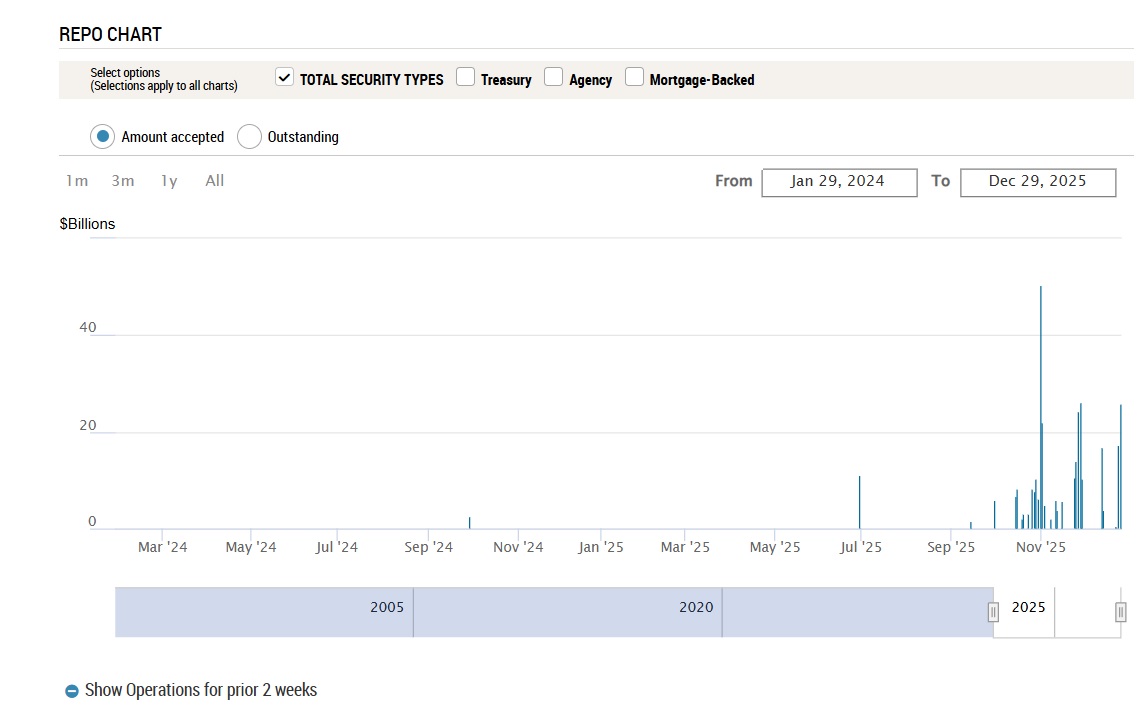Uncheck the TOTAL SECURITY TYPES checkbox
This screenshot has width=1143, height=708.
tap(284, 77)
